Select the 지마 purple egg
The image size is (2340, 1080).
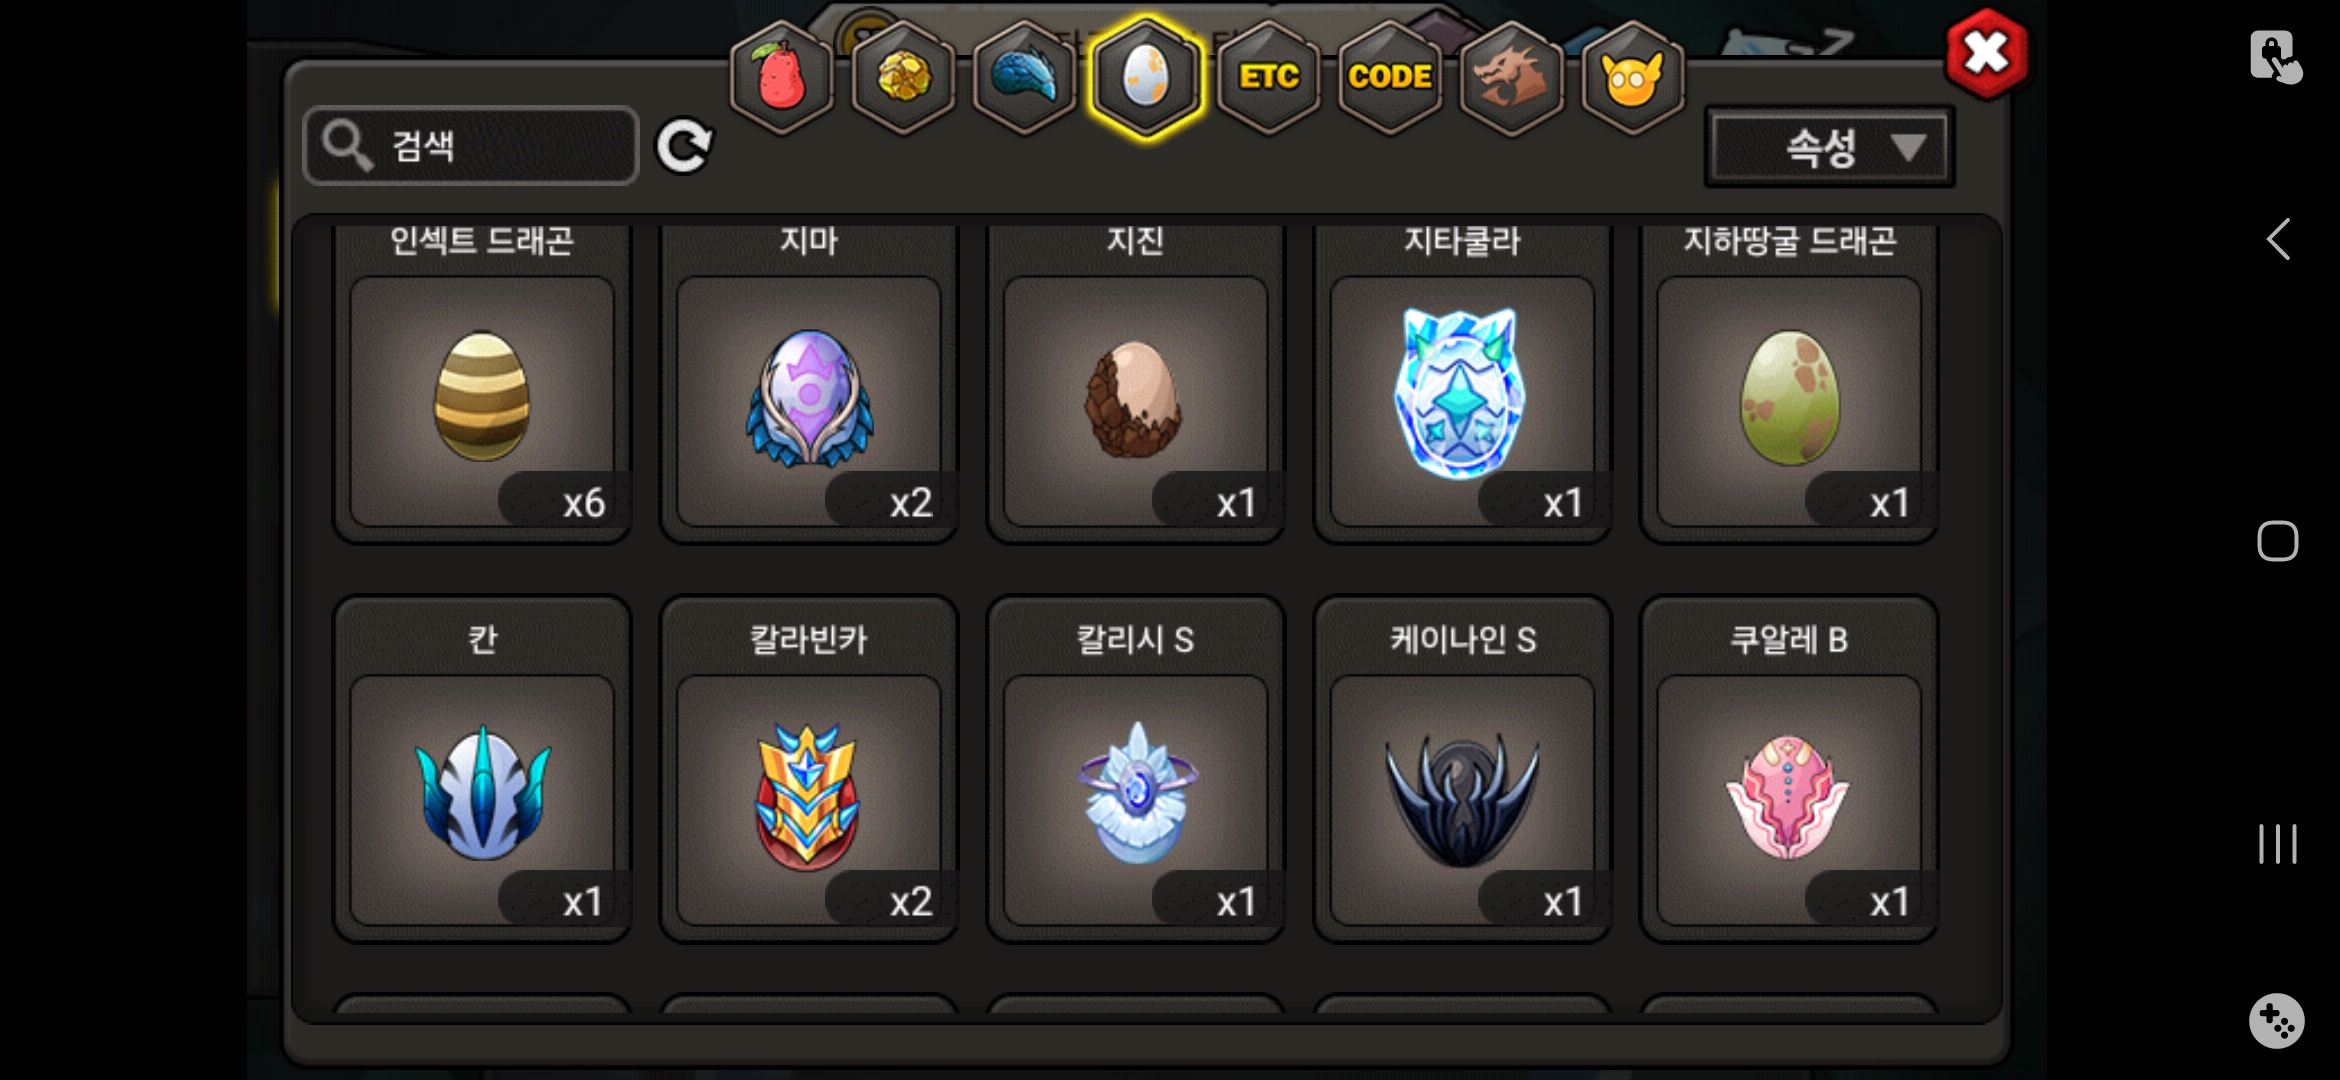(809, 400)
